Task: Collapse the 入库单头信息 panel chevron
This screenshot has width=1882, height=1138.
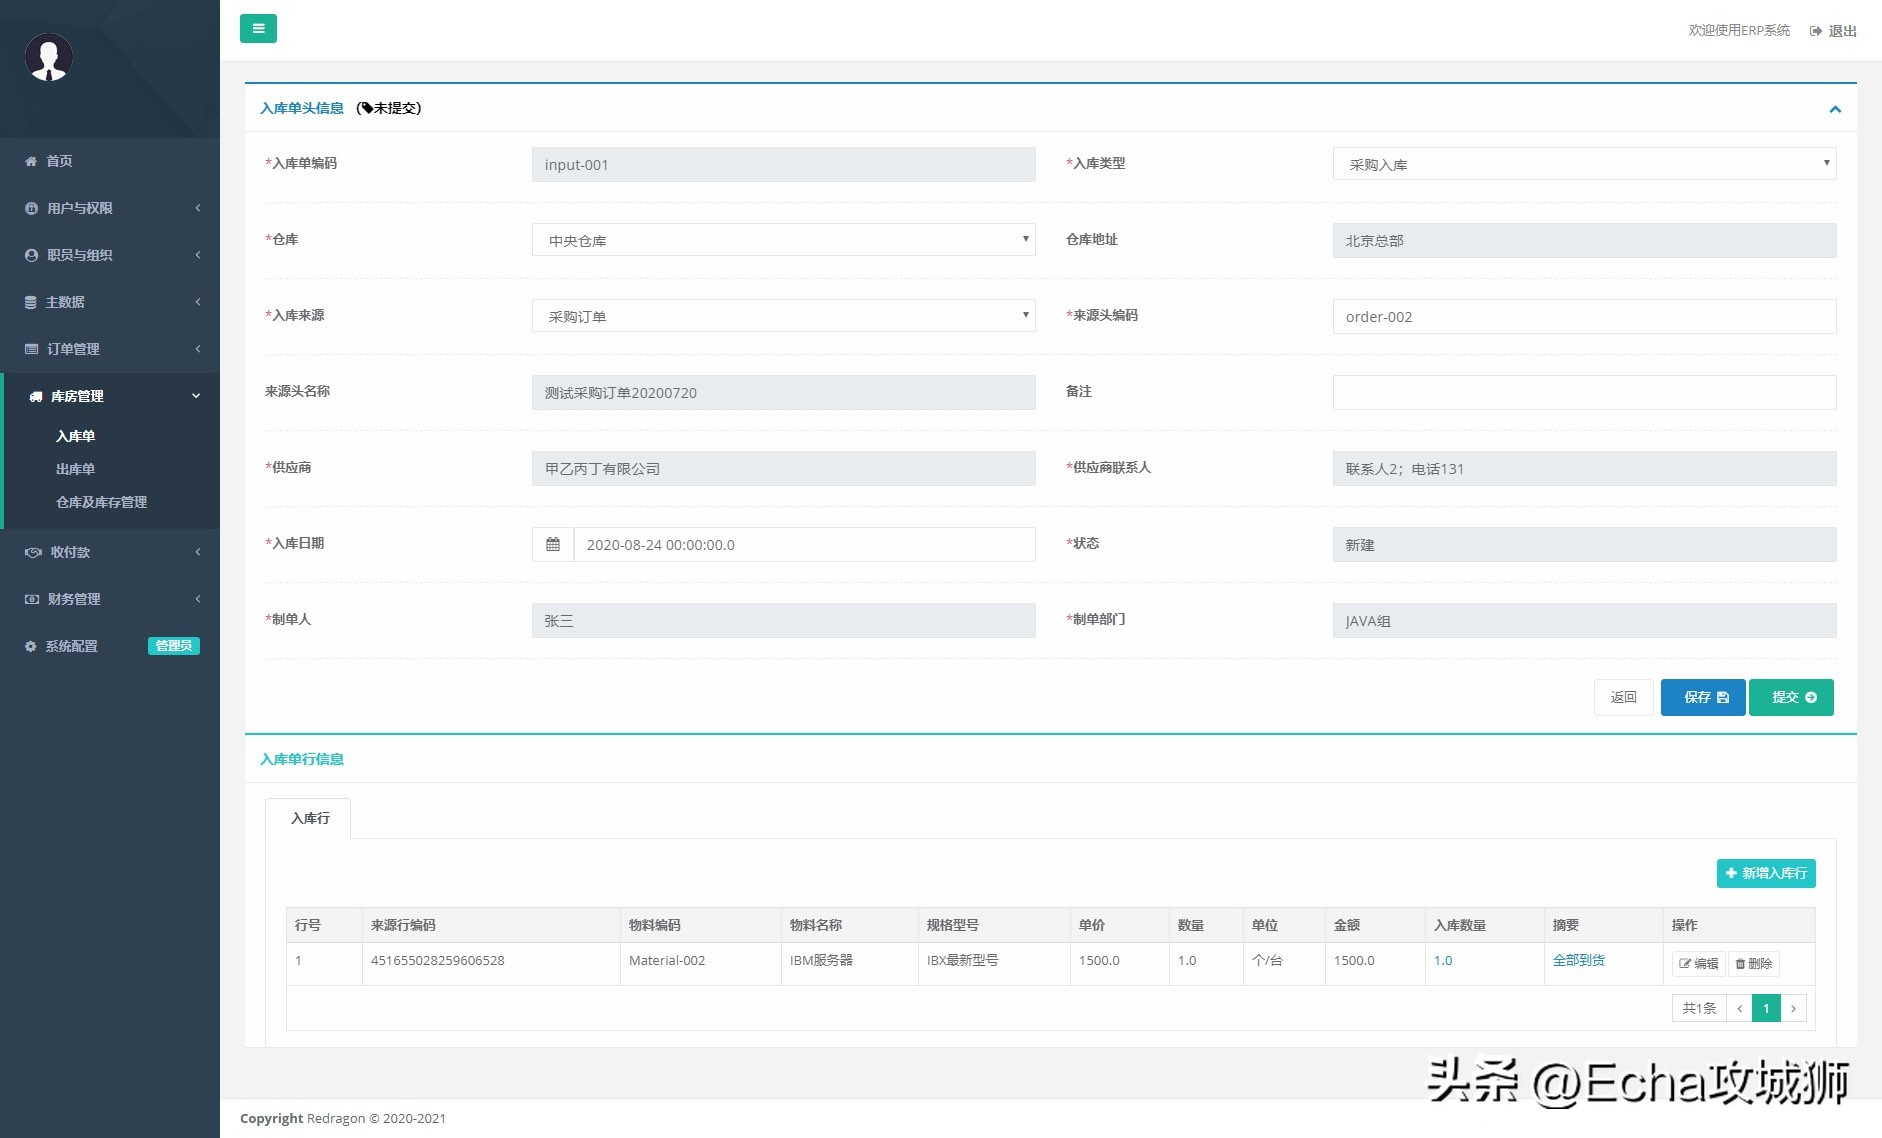Action: pos(1835,109)
